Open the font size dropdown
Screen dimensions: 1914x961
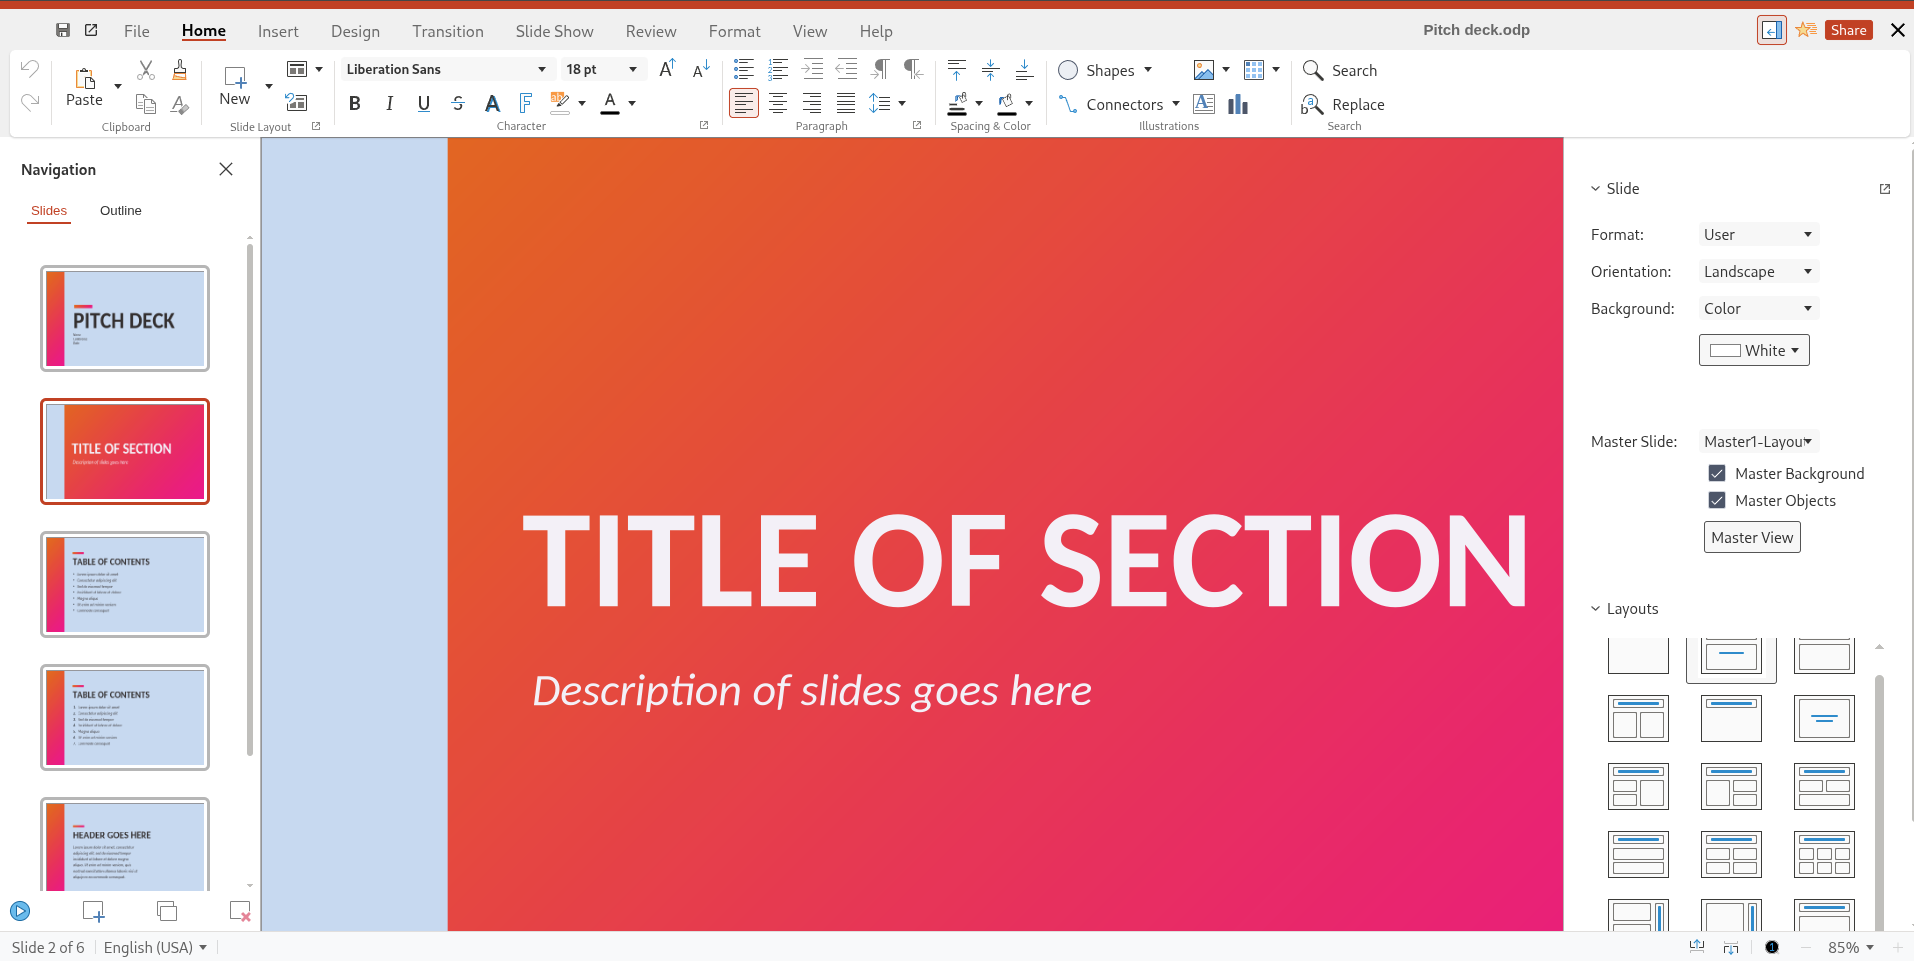632,69
